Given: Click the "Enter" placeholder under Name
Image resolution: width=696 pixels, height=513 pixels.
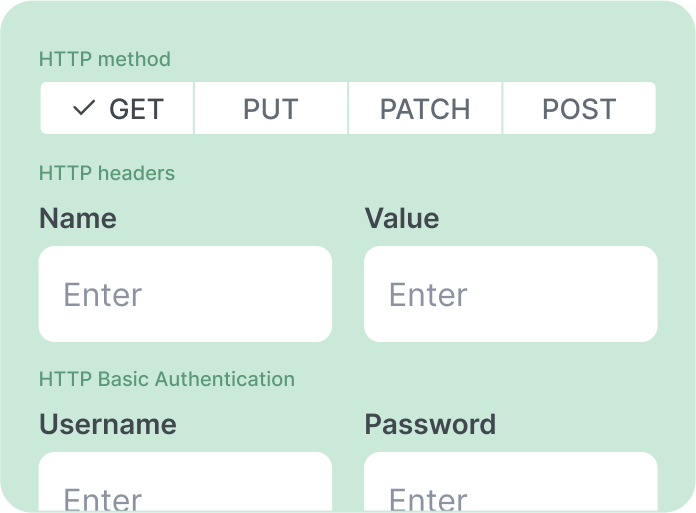Looking at the screenshot, I should pos(103,295).
